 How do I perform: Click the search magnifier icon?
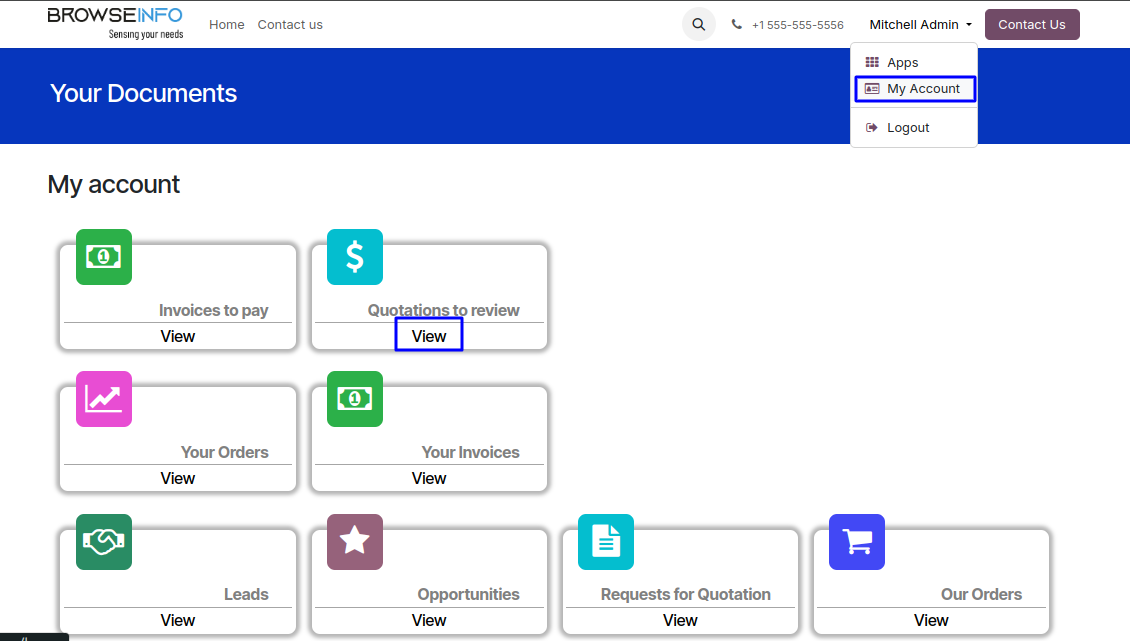point(698,25)
